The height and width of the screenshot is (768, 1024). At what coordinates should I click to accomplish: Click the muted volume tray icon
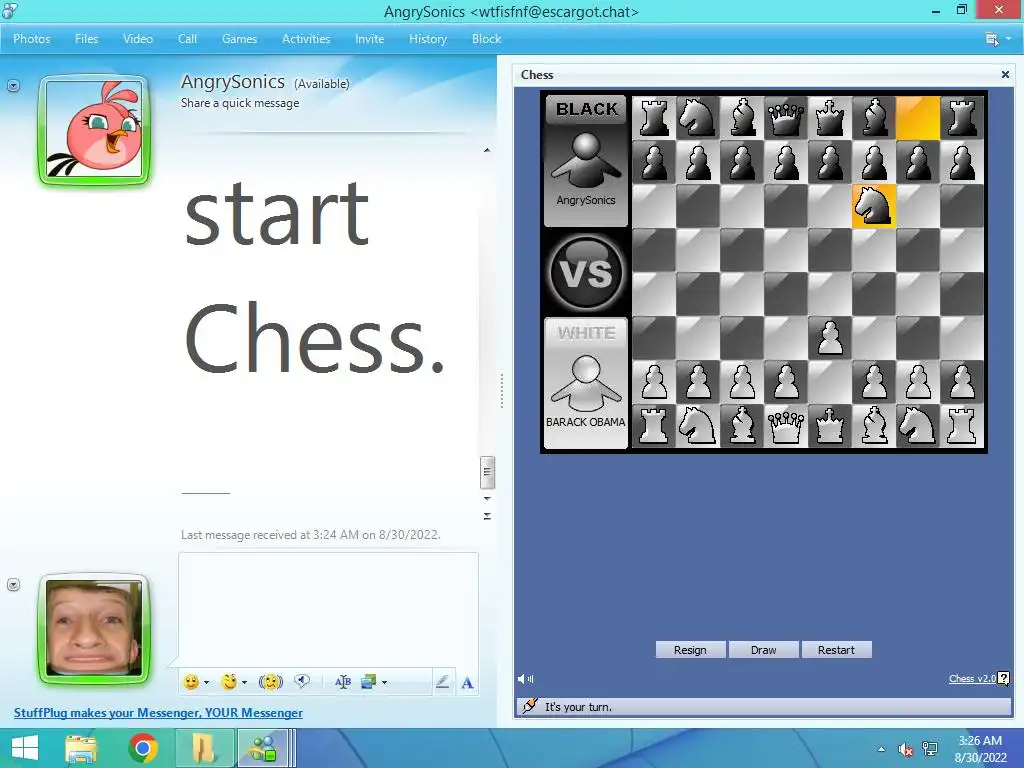pos(905,749)
